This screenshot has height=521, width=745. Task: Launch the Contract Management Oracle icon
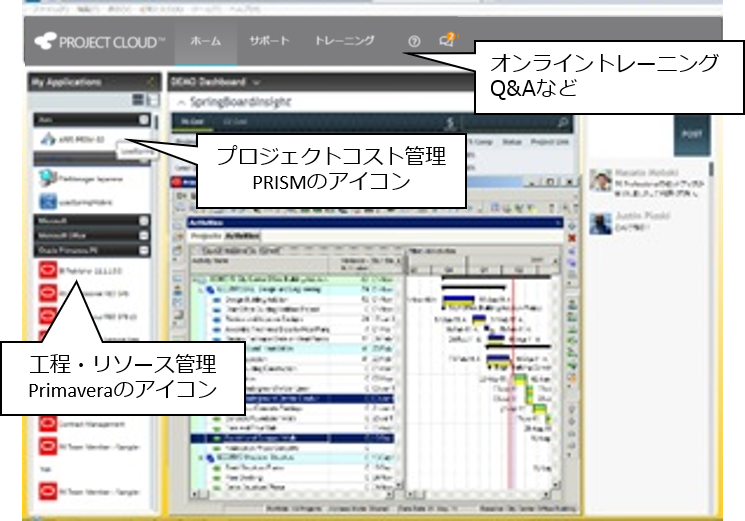(x=48, y=424)
